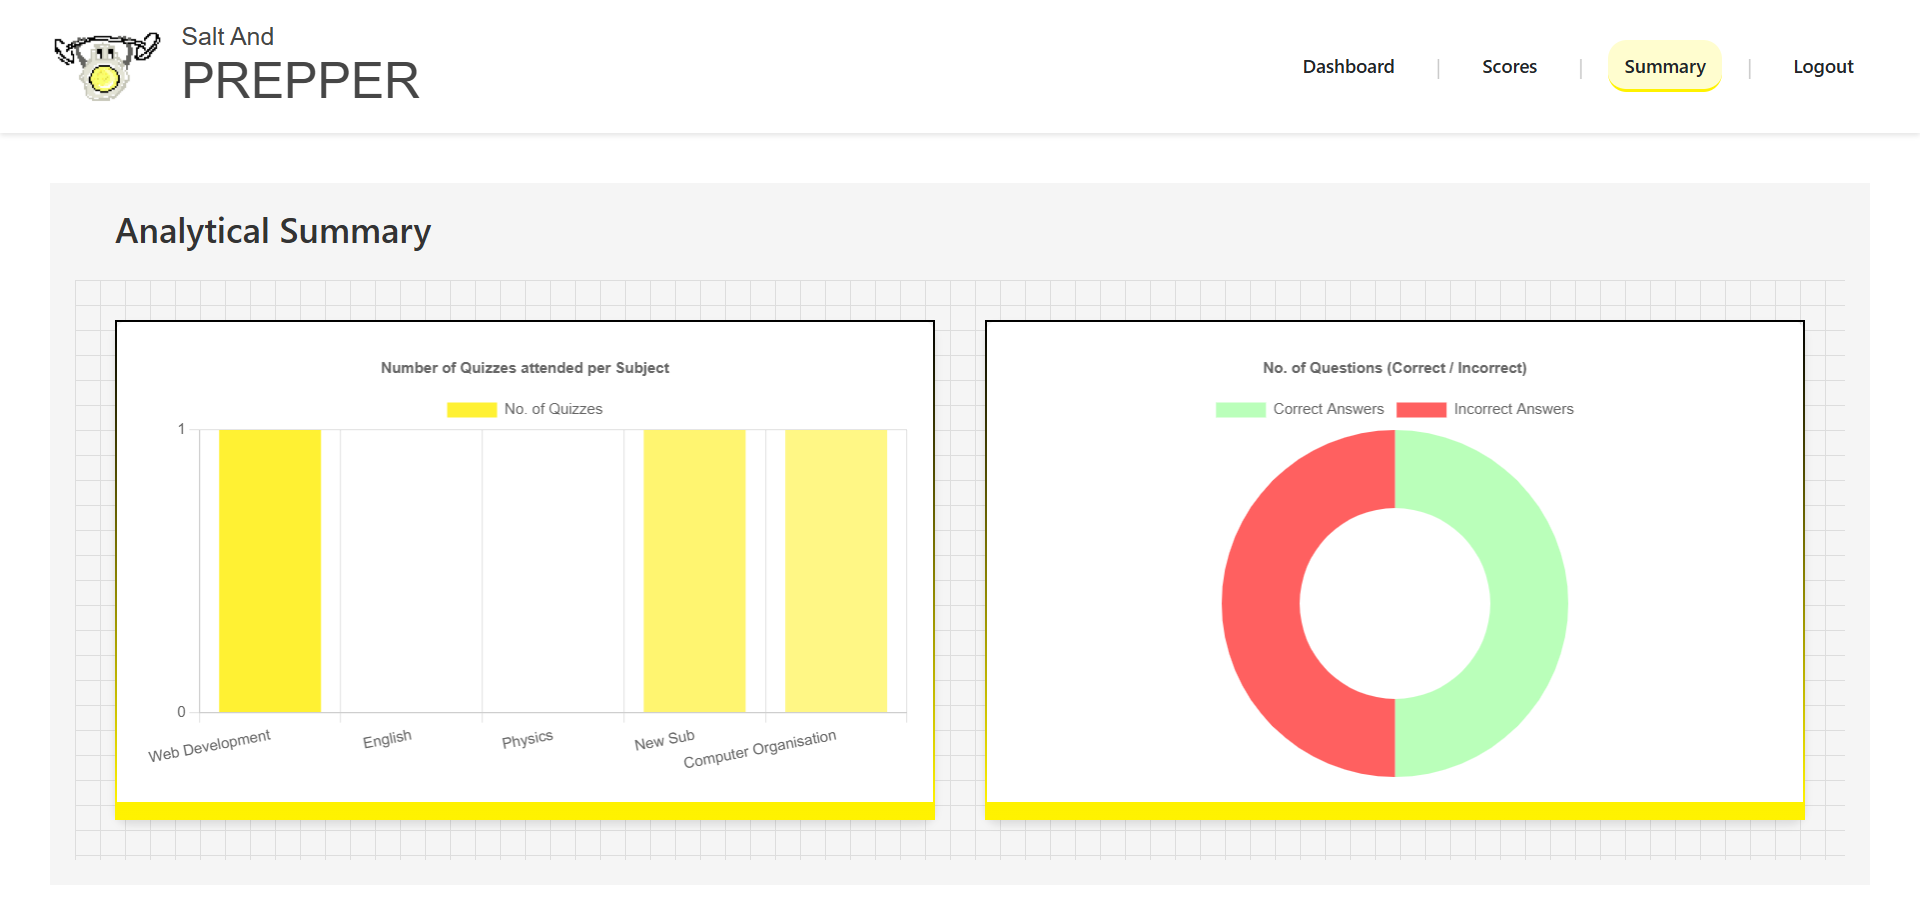The width and height of the screenshot is (1920, 912).
Task: Click the red segment of the doughnut chart
Action: 1261,604
